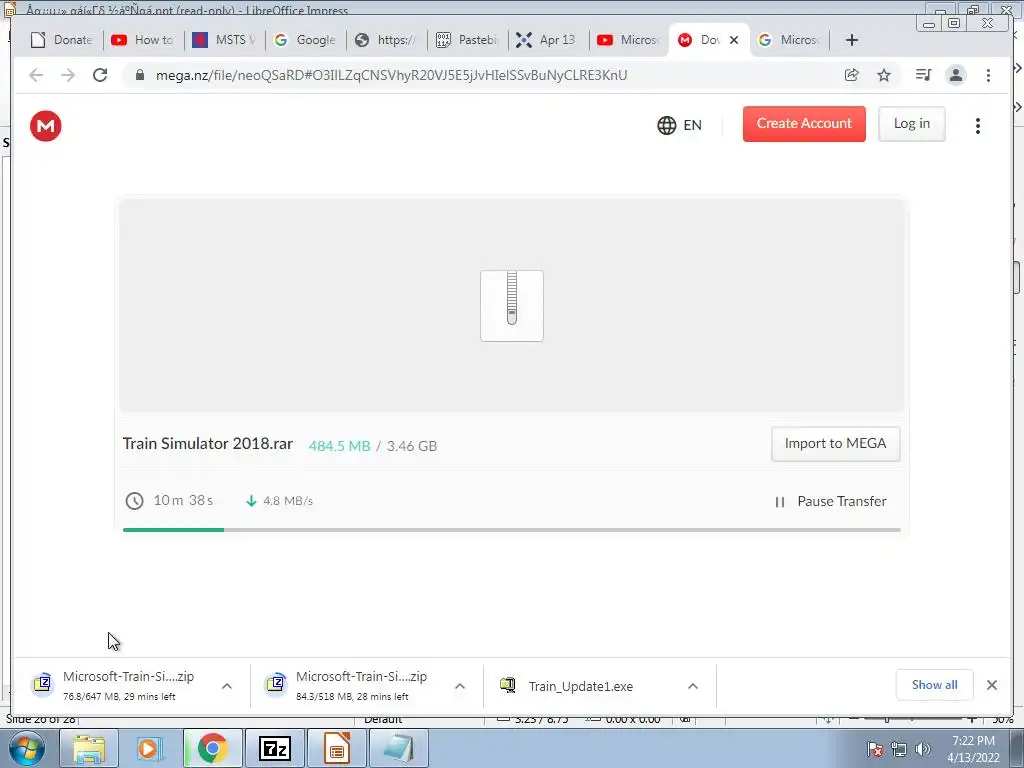Click Show all downloads
Image resolution: width=1024 pixels, height=768 pixels.
(935, 685)
